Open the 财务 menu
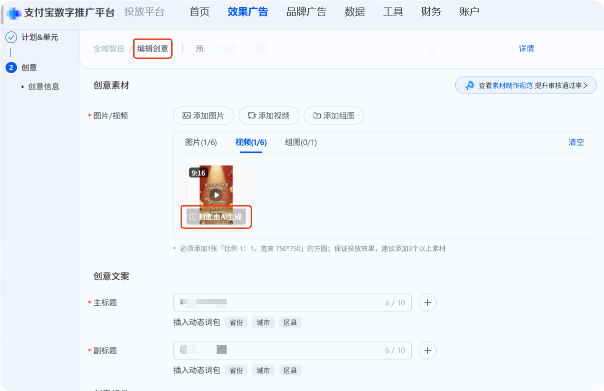Screen dimensions: 604x391 point(431,12)
